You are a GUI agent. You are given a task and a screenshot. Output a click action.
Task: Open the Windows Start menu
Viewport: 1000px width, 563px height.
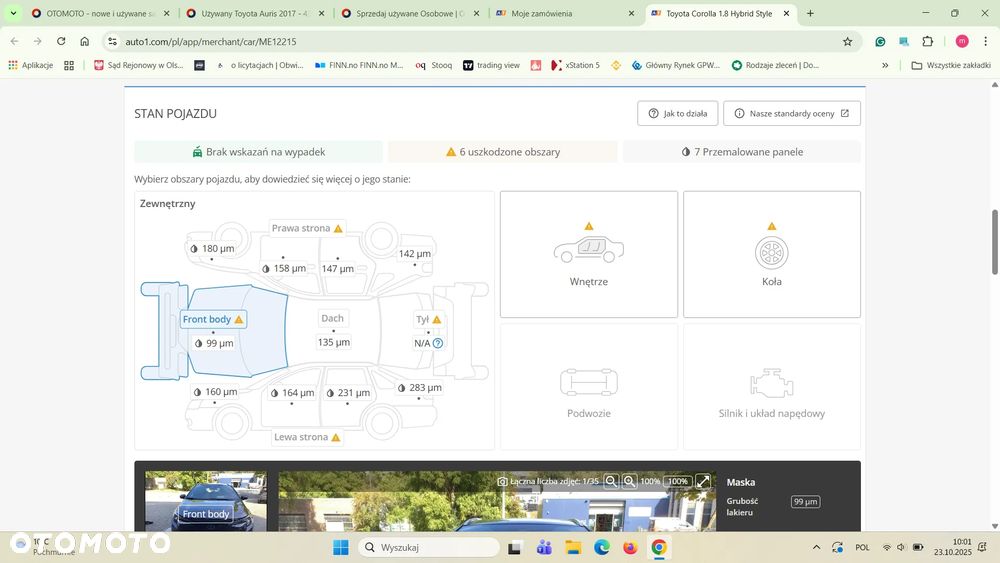click(x=341, y=547)
